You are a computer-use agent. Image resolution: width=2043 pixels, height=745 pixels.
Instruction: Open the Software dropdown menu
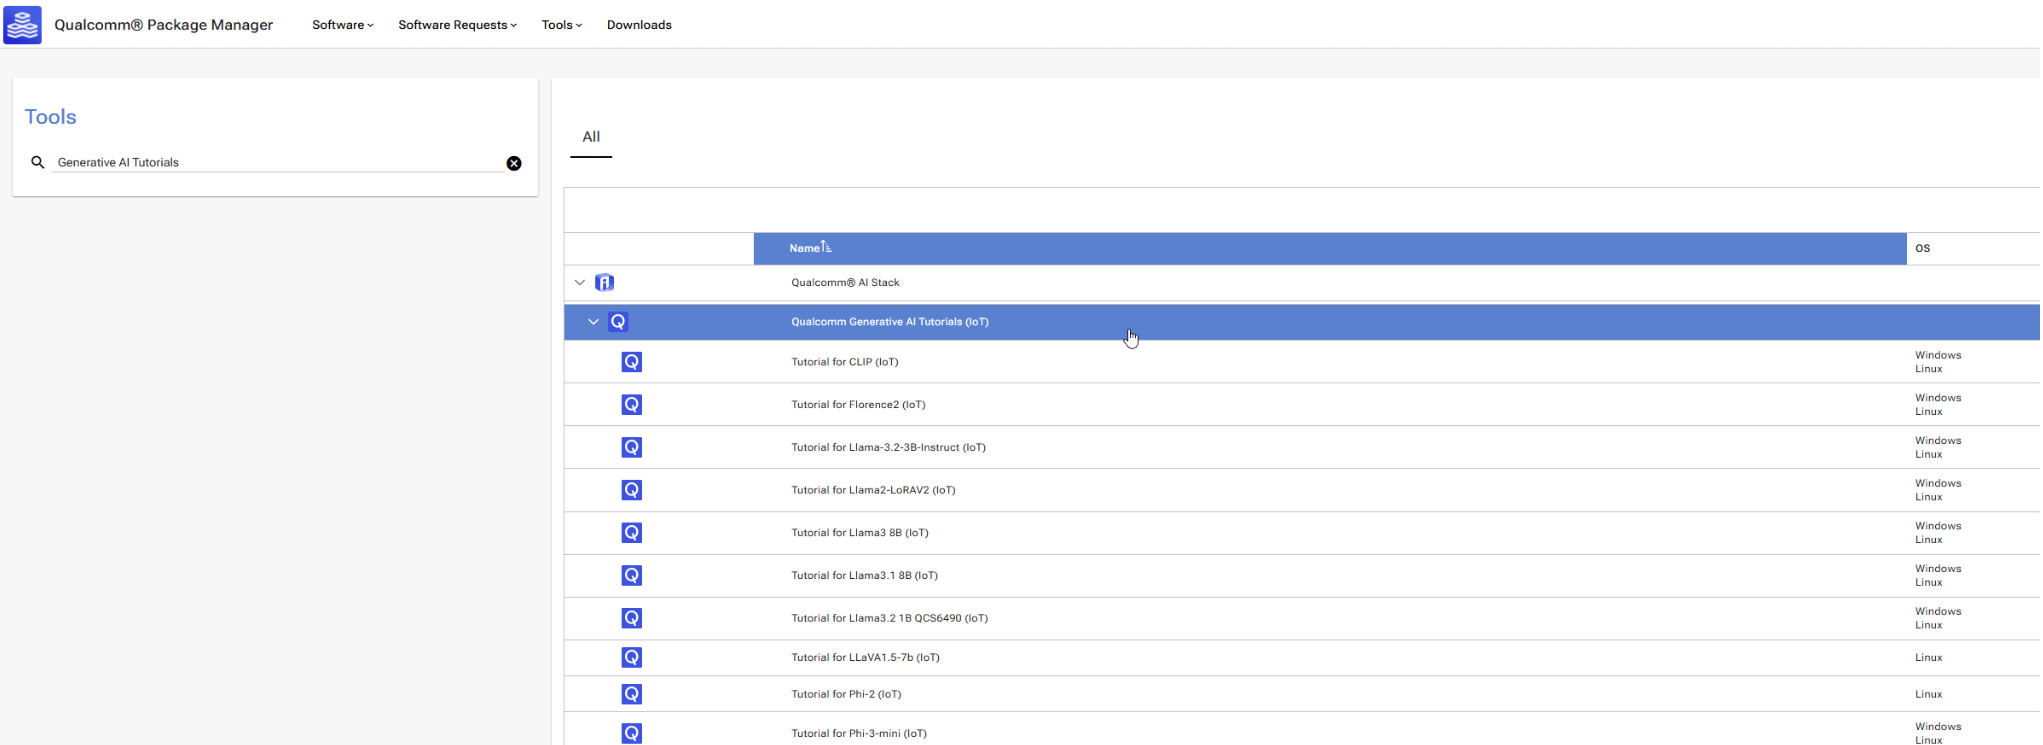pos(343,25)
